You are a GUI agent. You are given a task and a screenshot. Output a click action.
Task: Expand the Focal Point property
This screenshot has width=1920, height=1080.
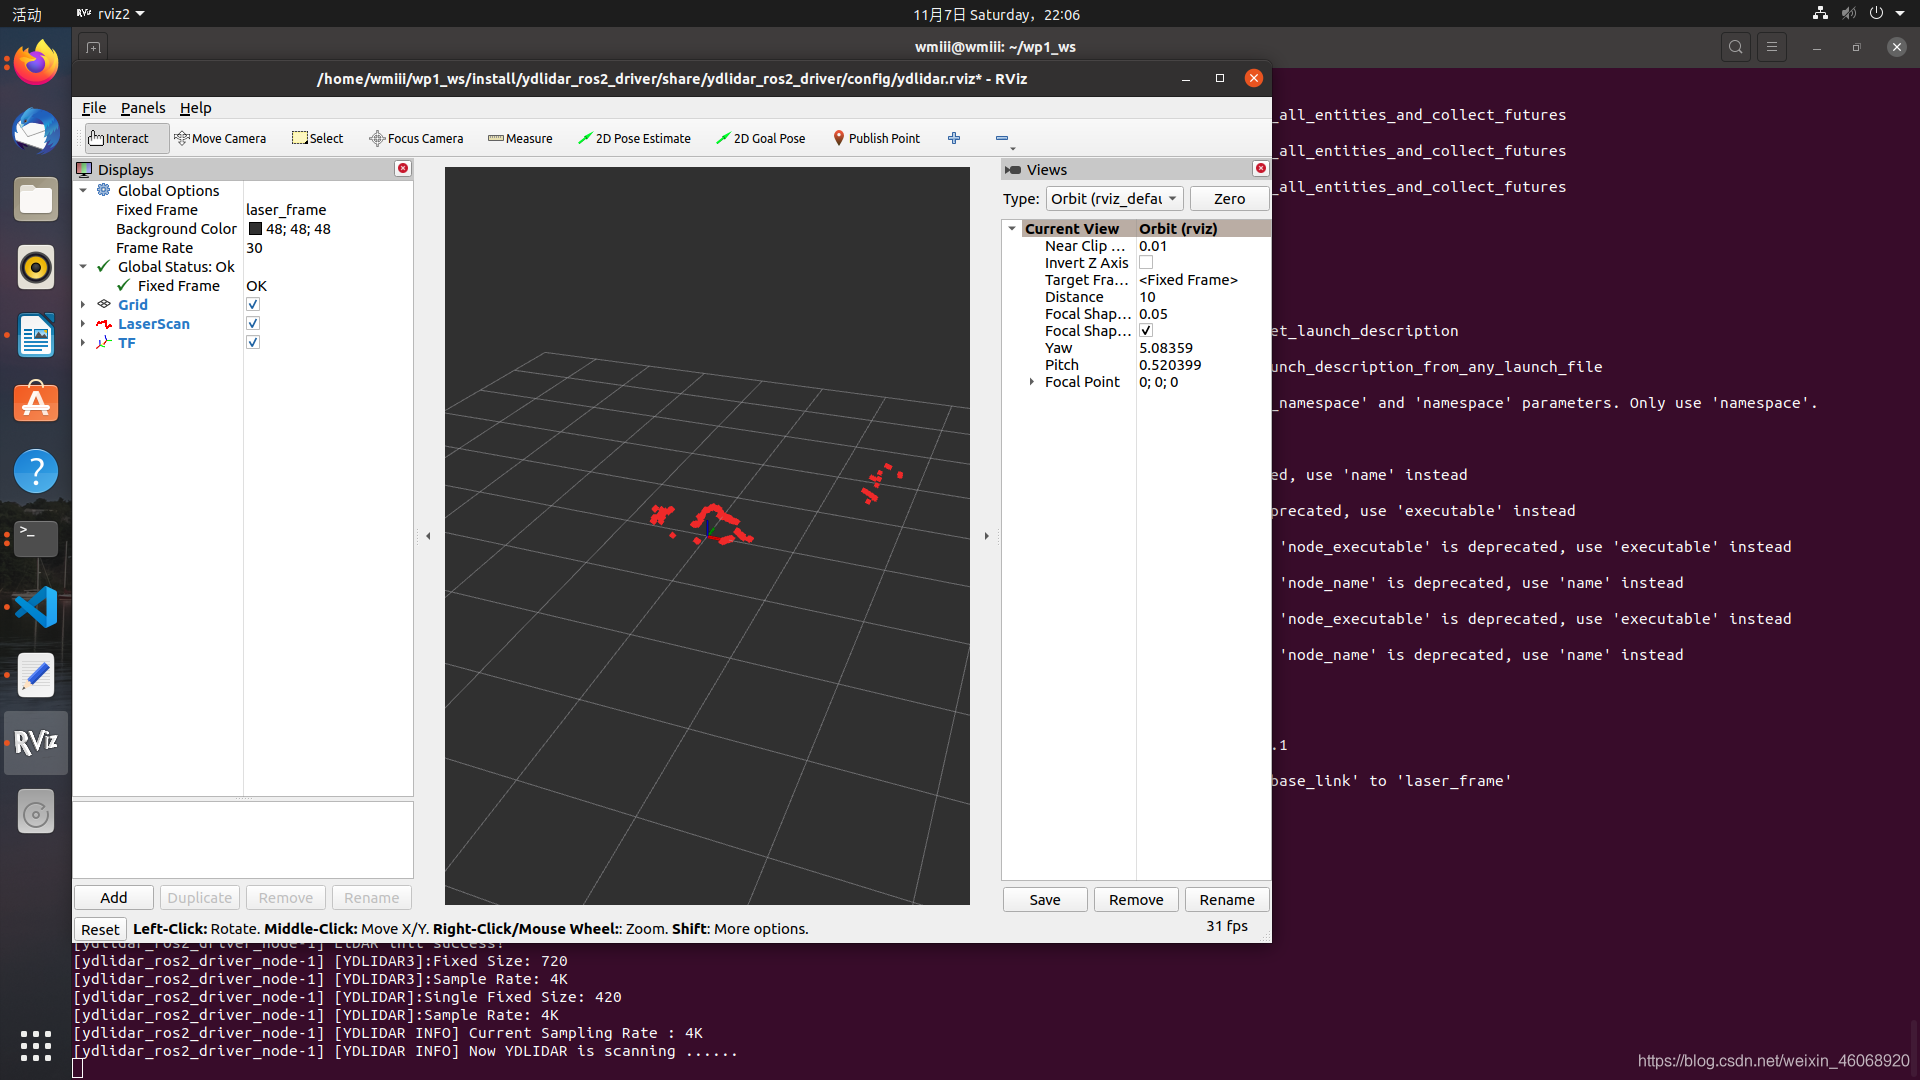(1032, 382)
